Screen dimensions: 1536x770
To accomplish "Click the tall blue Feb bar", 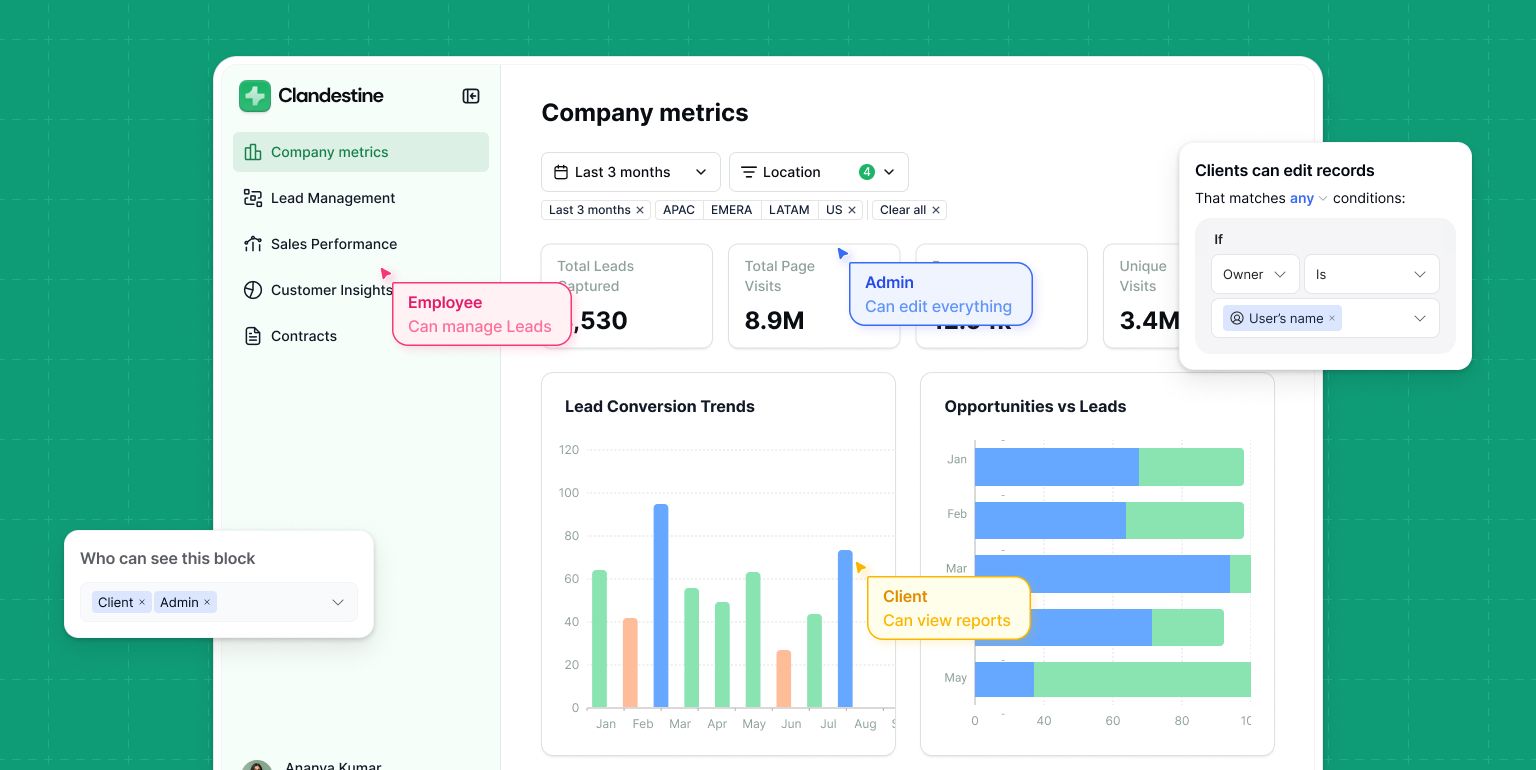I will click(x=661, y=605).
